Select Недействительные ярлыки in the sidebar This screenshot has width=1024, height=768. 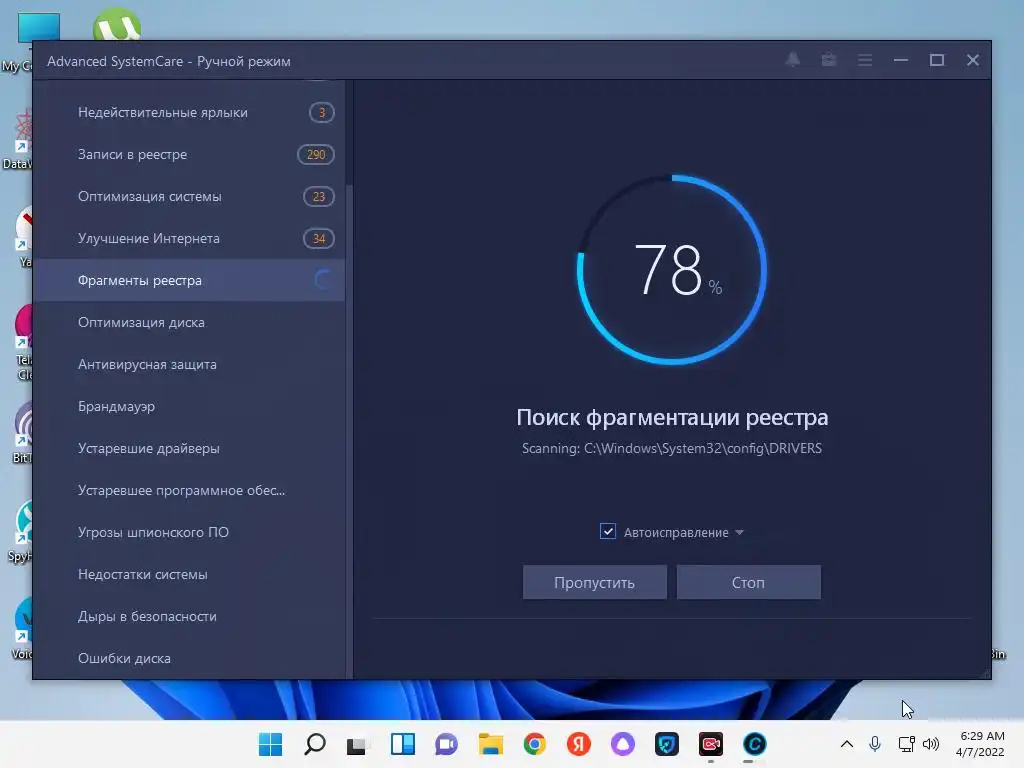tap(189, 112)
